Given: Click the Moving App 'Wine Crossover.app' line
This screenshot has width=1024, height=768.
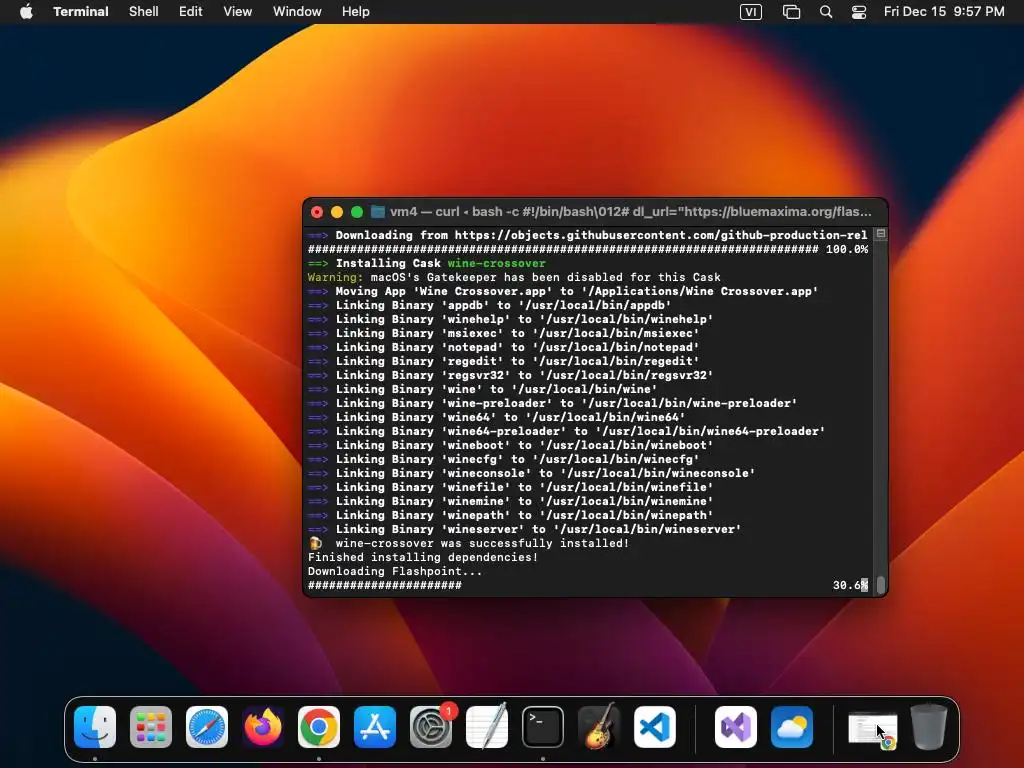Looking at the screenshot, I should (x=563, y=291).
